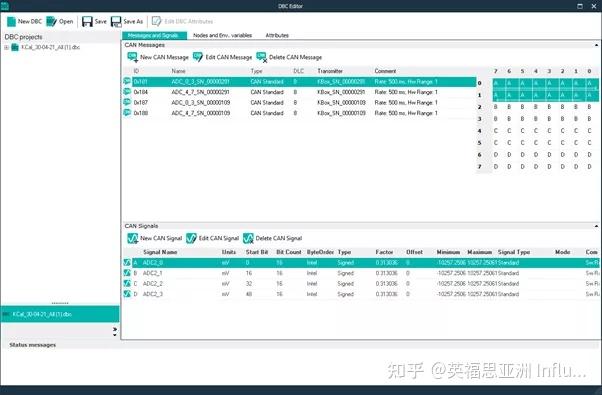Maximize the DBC Editor window
Viewport: 602px width, 395px height.
tap(580, 6)
